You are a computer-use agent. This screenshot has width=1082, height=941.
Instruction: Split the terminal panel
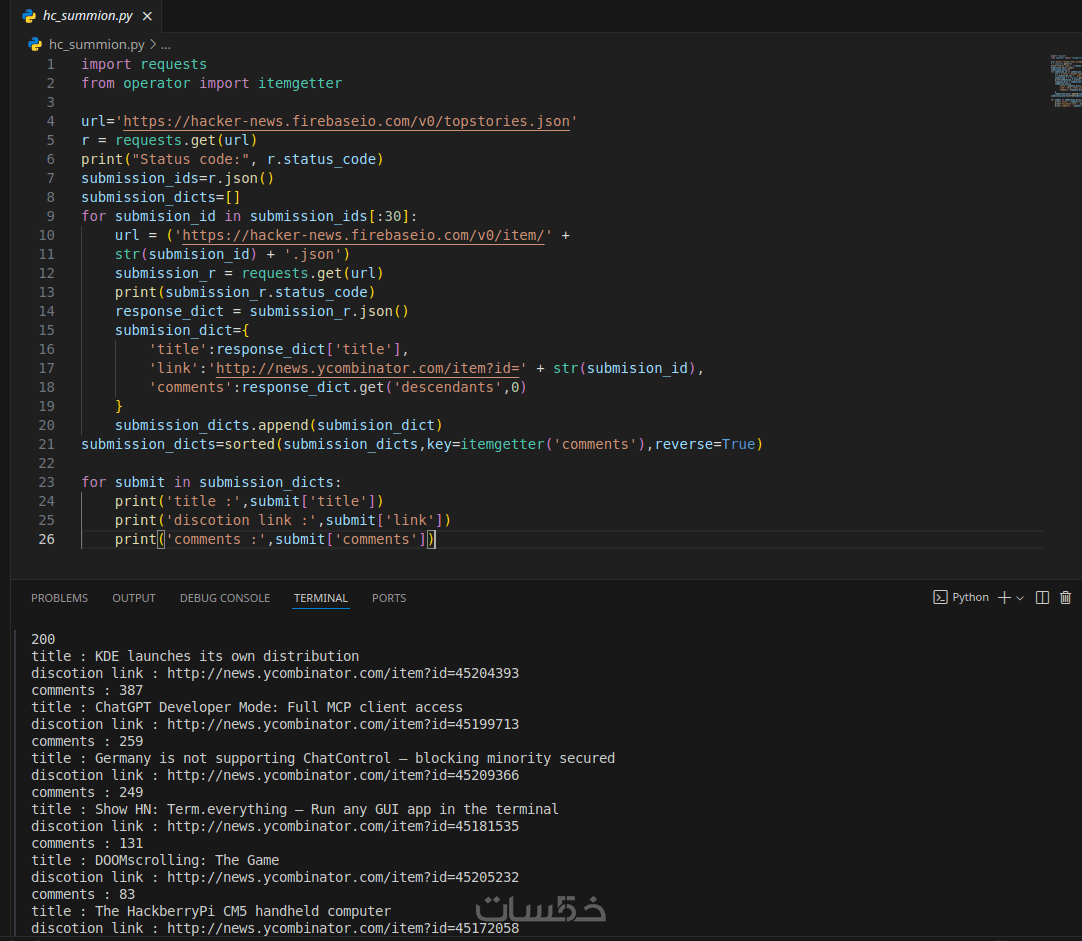point(1043,597)
